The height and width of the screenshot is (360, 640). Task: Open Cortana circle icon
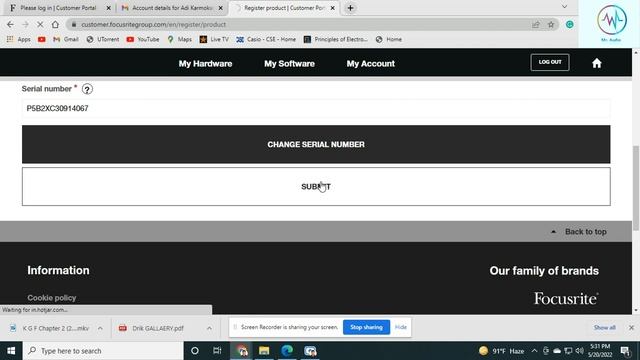[x=195, y=351]
